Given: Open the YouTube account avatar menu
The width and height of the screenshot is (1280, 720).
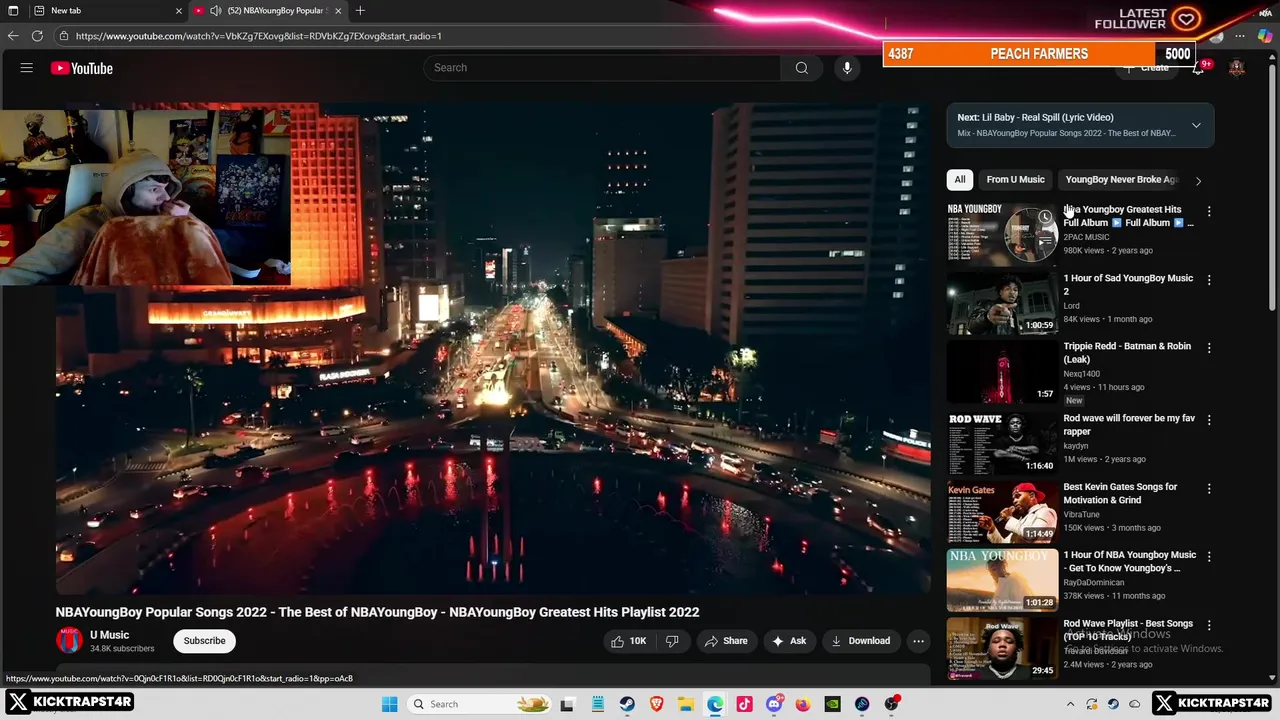Looking at the screenshot, I should [x=1237, y=68].
